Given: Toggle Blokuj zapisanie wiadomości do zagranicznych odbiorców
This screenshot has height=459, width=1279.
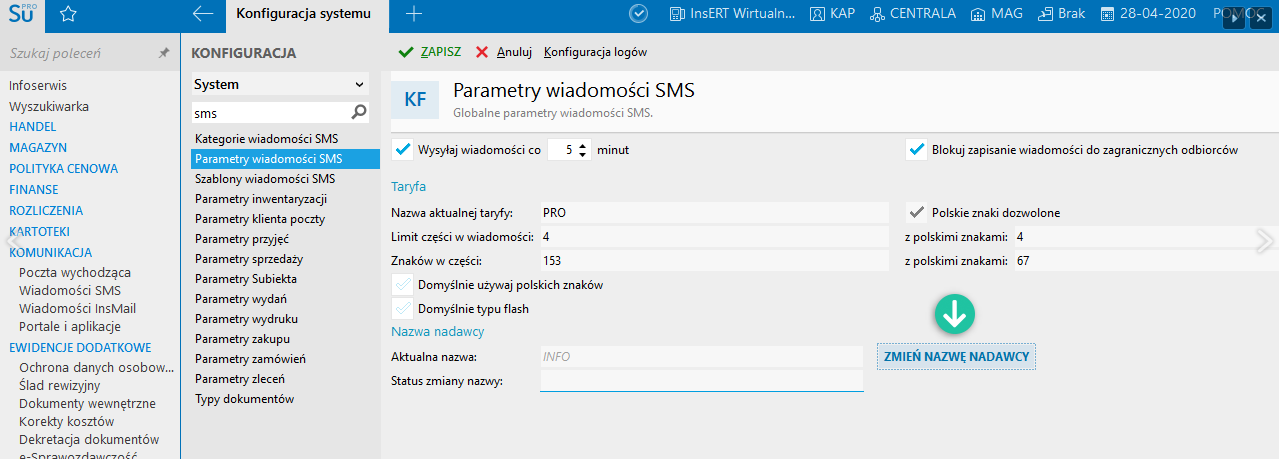Looking at the screenshot, I should (916, 150).
